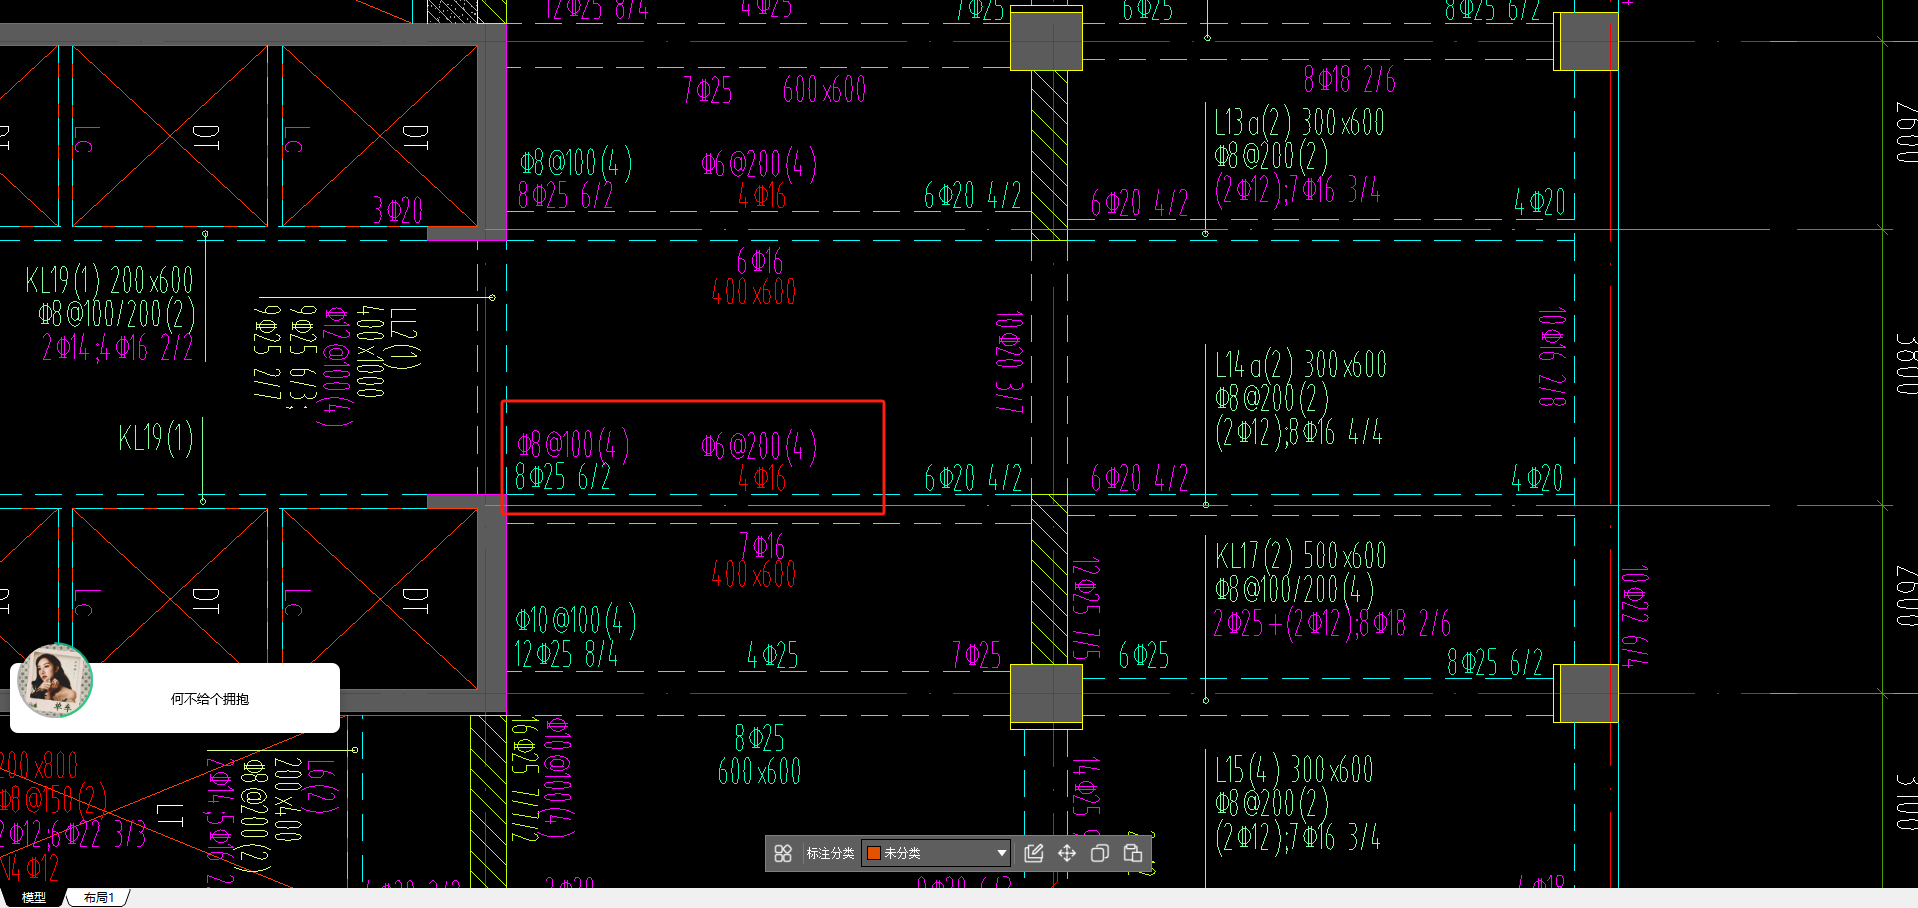Switch to the 布局1 layout tab
The height and width of the screenshot is (908, 1918).
point(99,898)
